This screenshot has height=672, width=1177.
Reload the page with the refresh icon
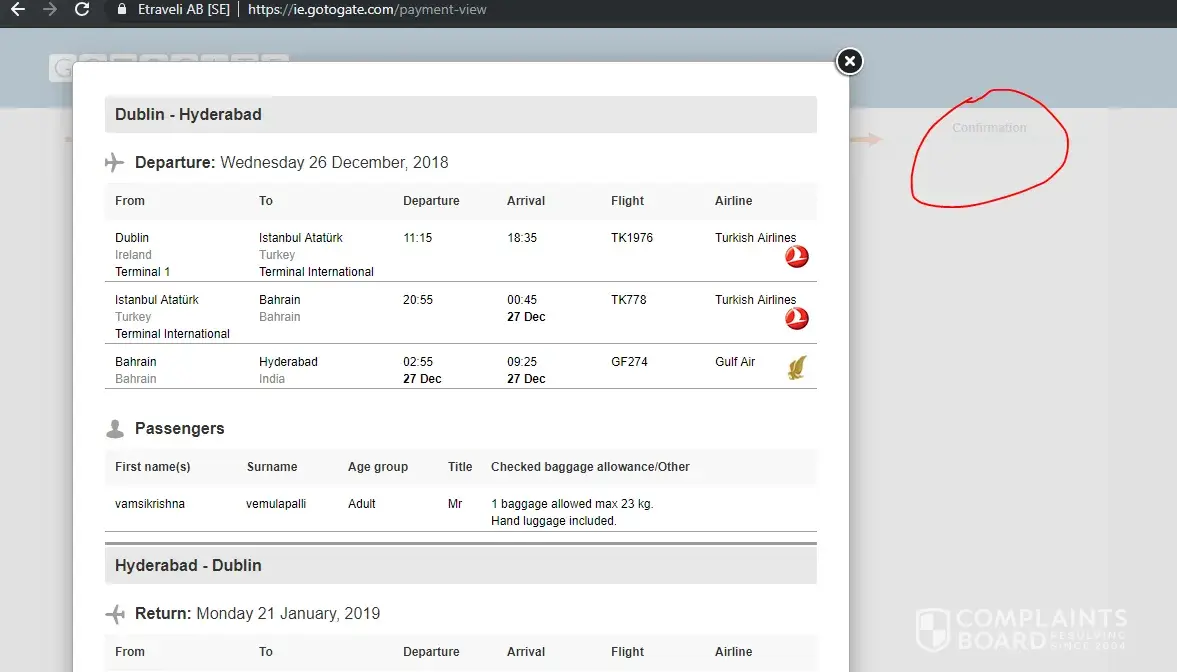pos(82,10)
